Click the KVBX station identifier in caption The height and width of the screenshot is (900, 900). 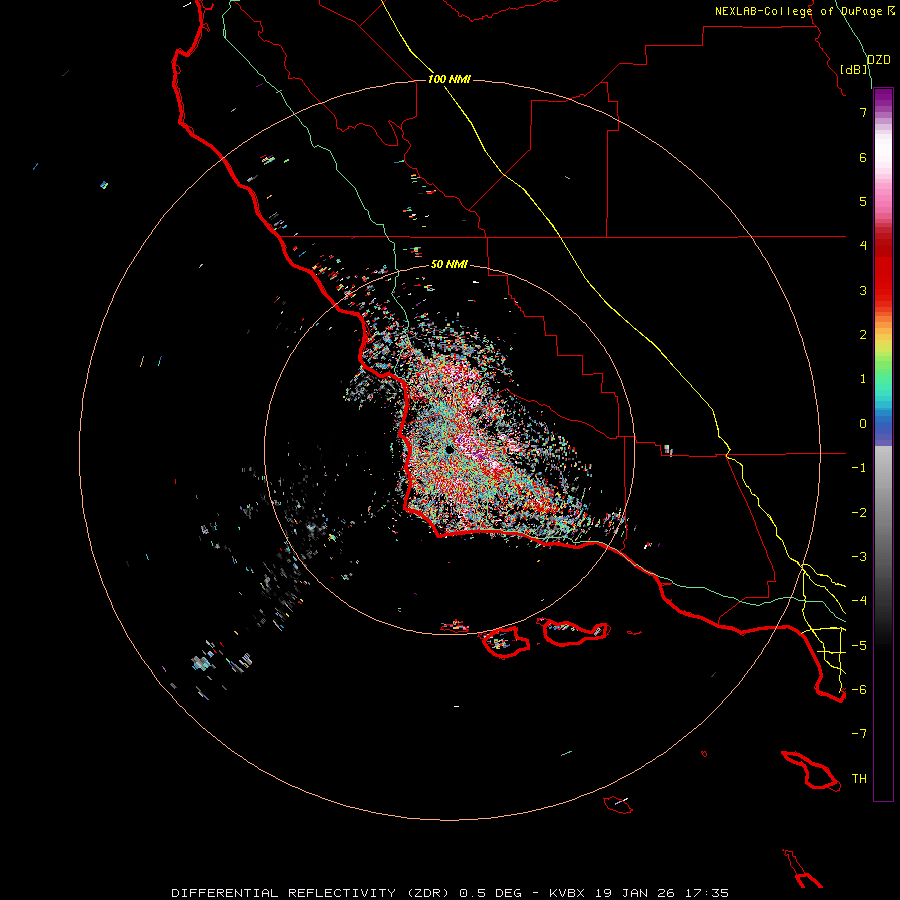(x=567, y=893)
